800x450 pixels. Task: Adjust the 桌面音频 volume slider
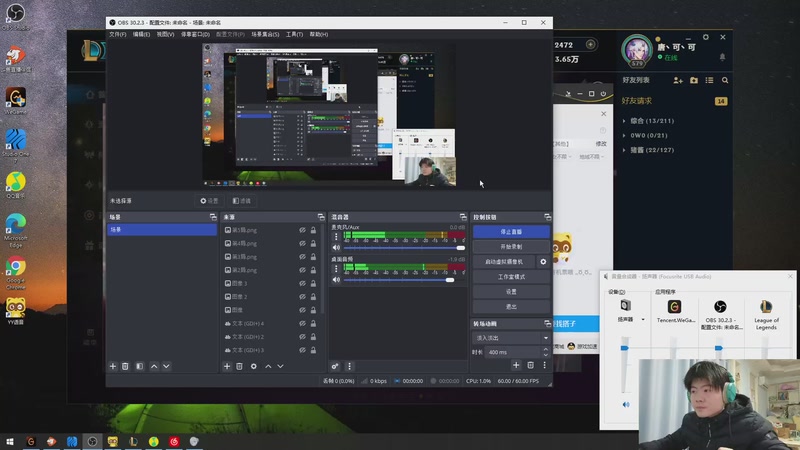(x=404, y=280)
